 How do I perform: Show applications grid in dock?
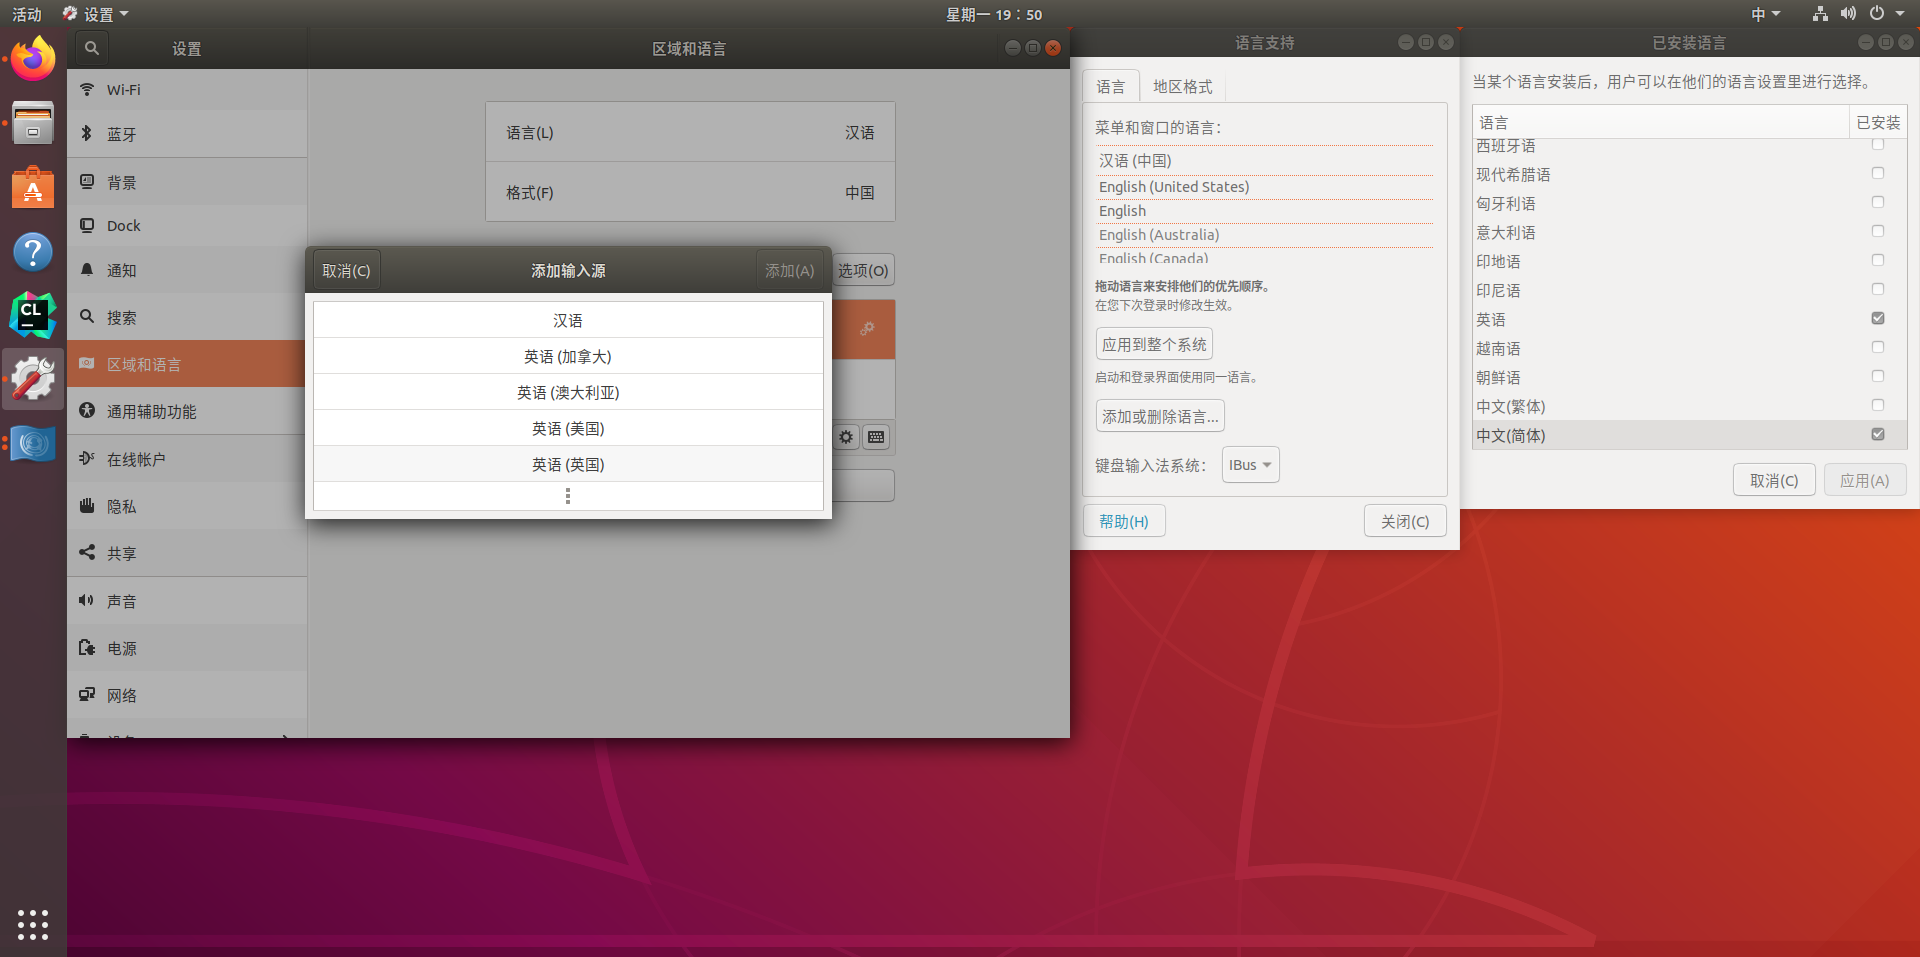click(x=33, y=924)
